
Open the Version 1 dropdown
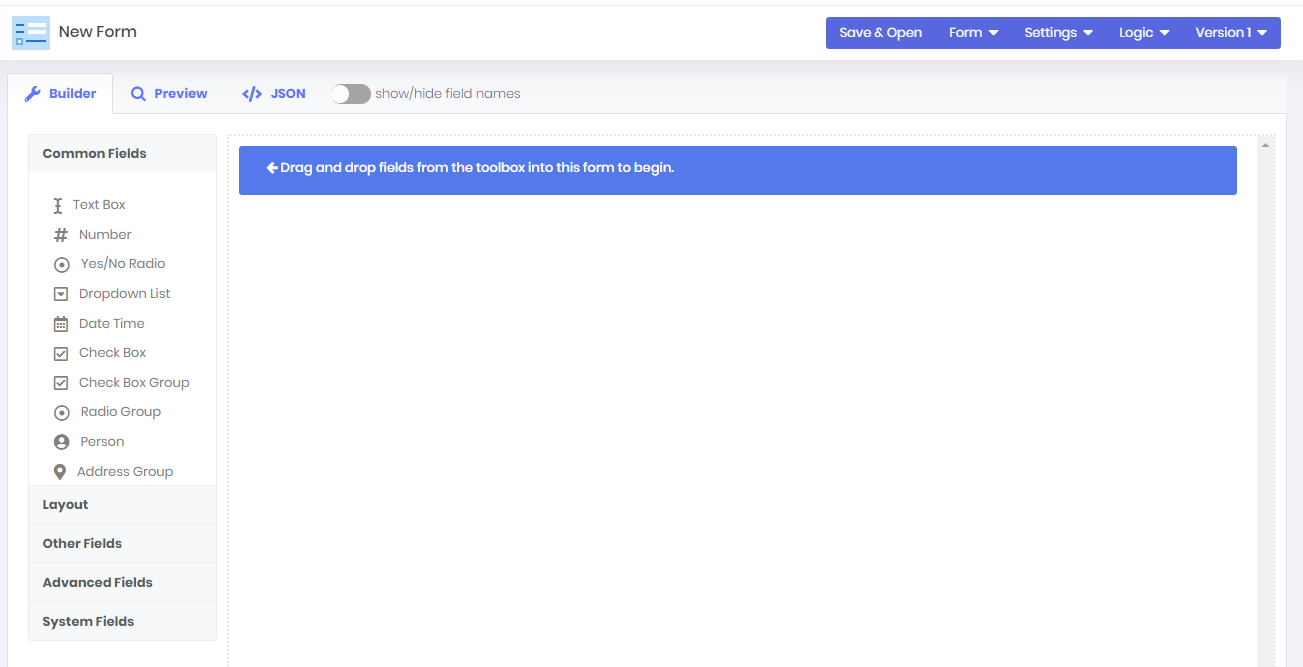1231,33
